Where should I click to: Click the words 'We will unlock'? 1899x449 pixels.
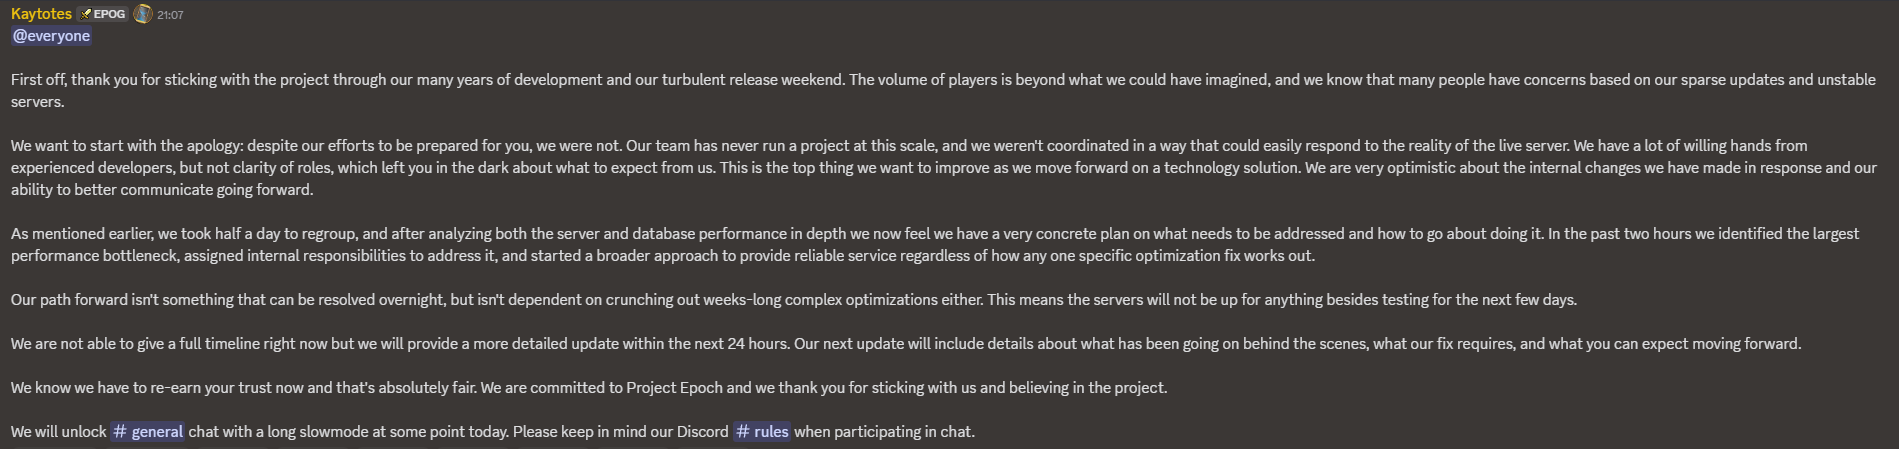(58, 432)
